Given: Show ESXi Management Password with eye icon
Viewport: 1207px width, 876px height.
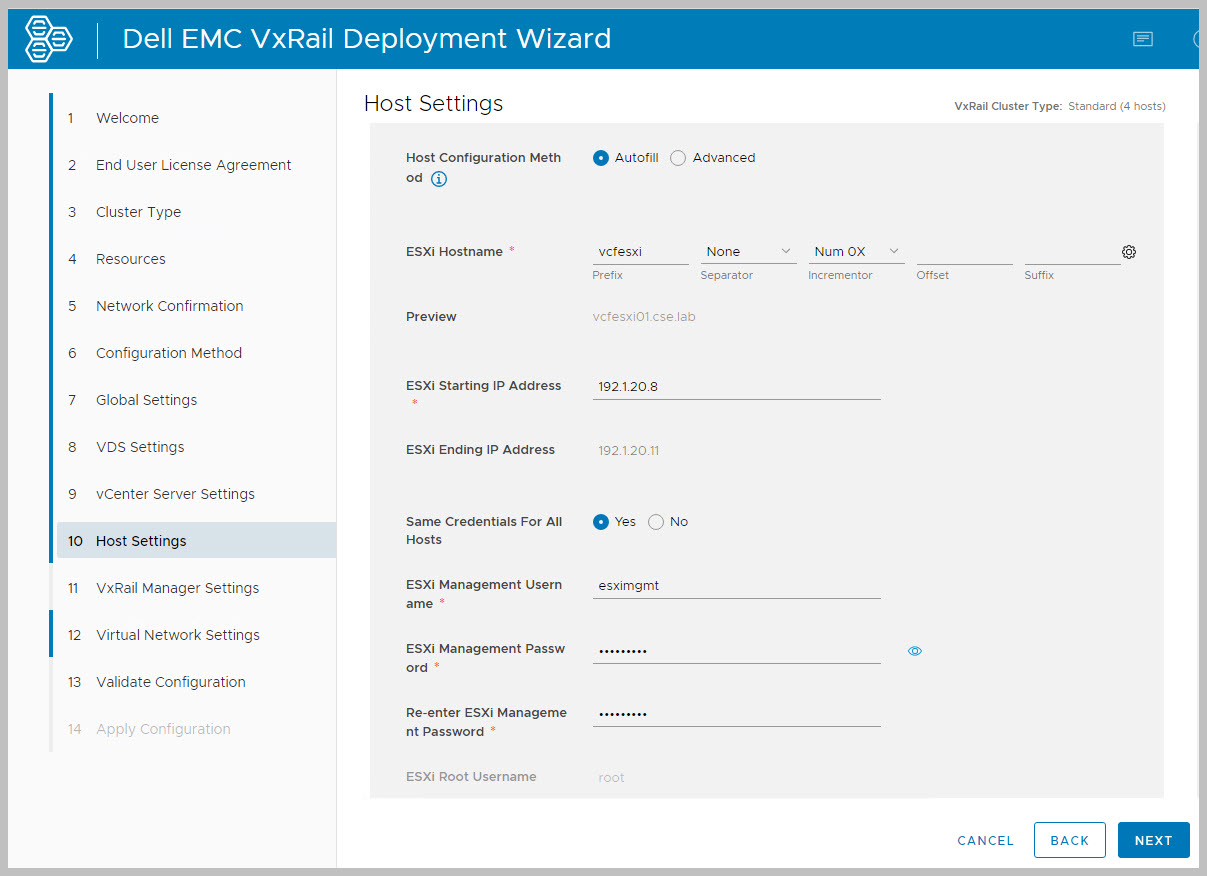Looking at the screenshot, I should coord(914,651).
